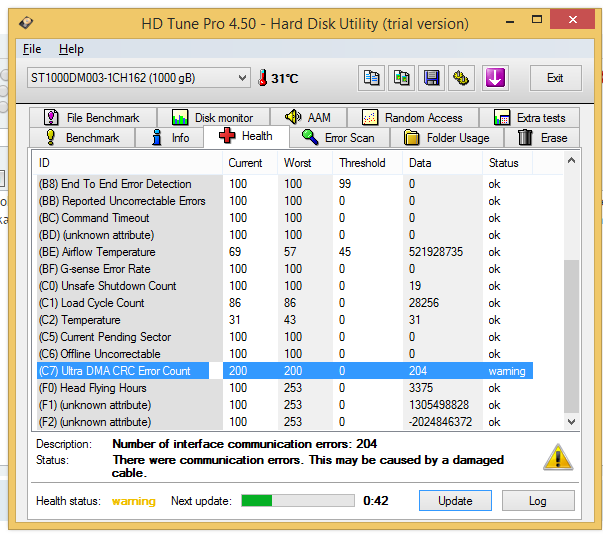Click the Threshold column header

(367, 163)
